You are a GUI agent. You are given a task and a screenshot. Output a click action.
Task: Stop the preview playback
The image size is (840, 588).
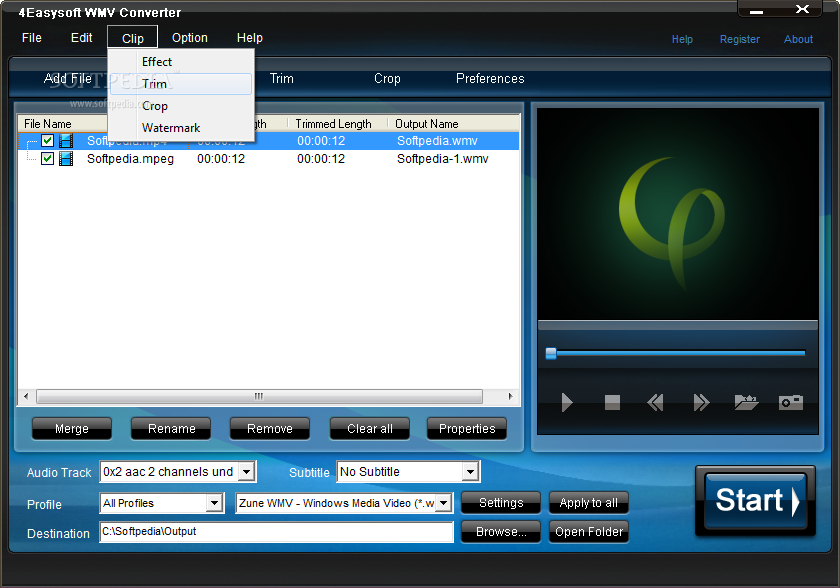[612, 402]
